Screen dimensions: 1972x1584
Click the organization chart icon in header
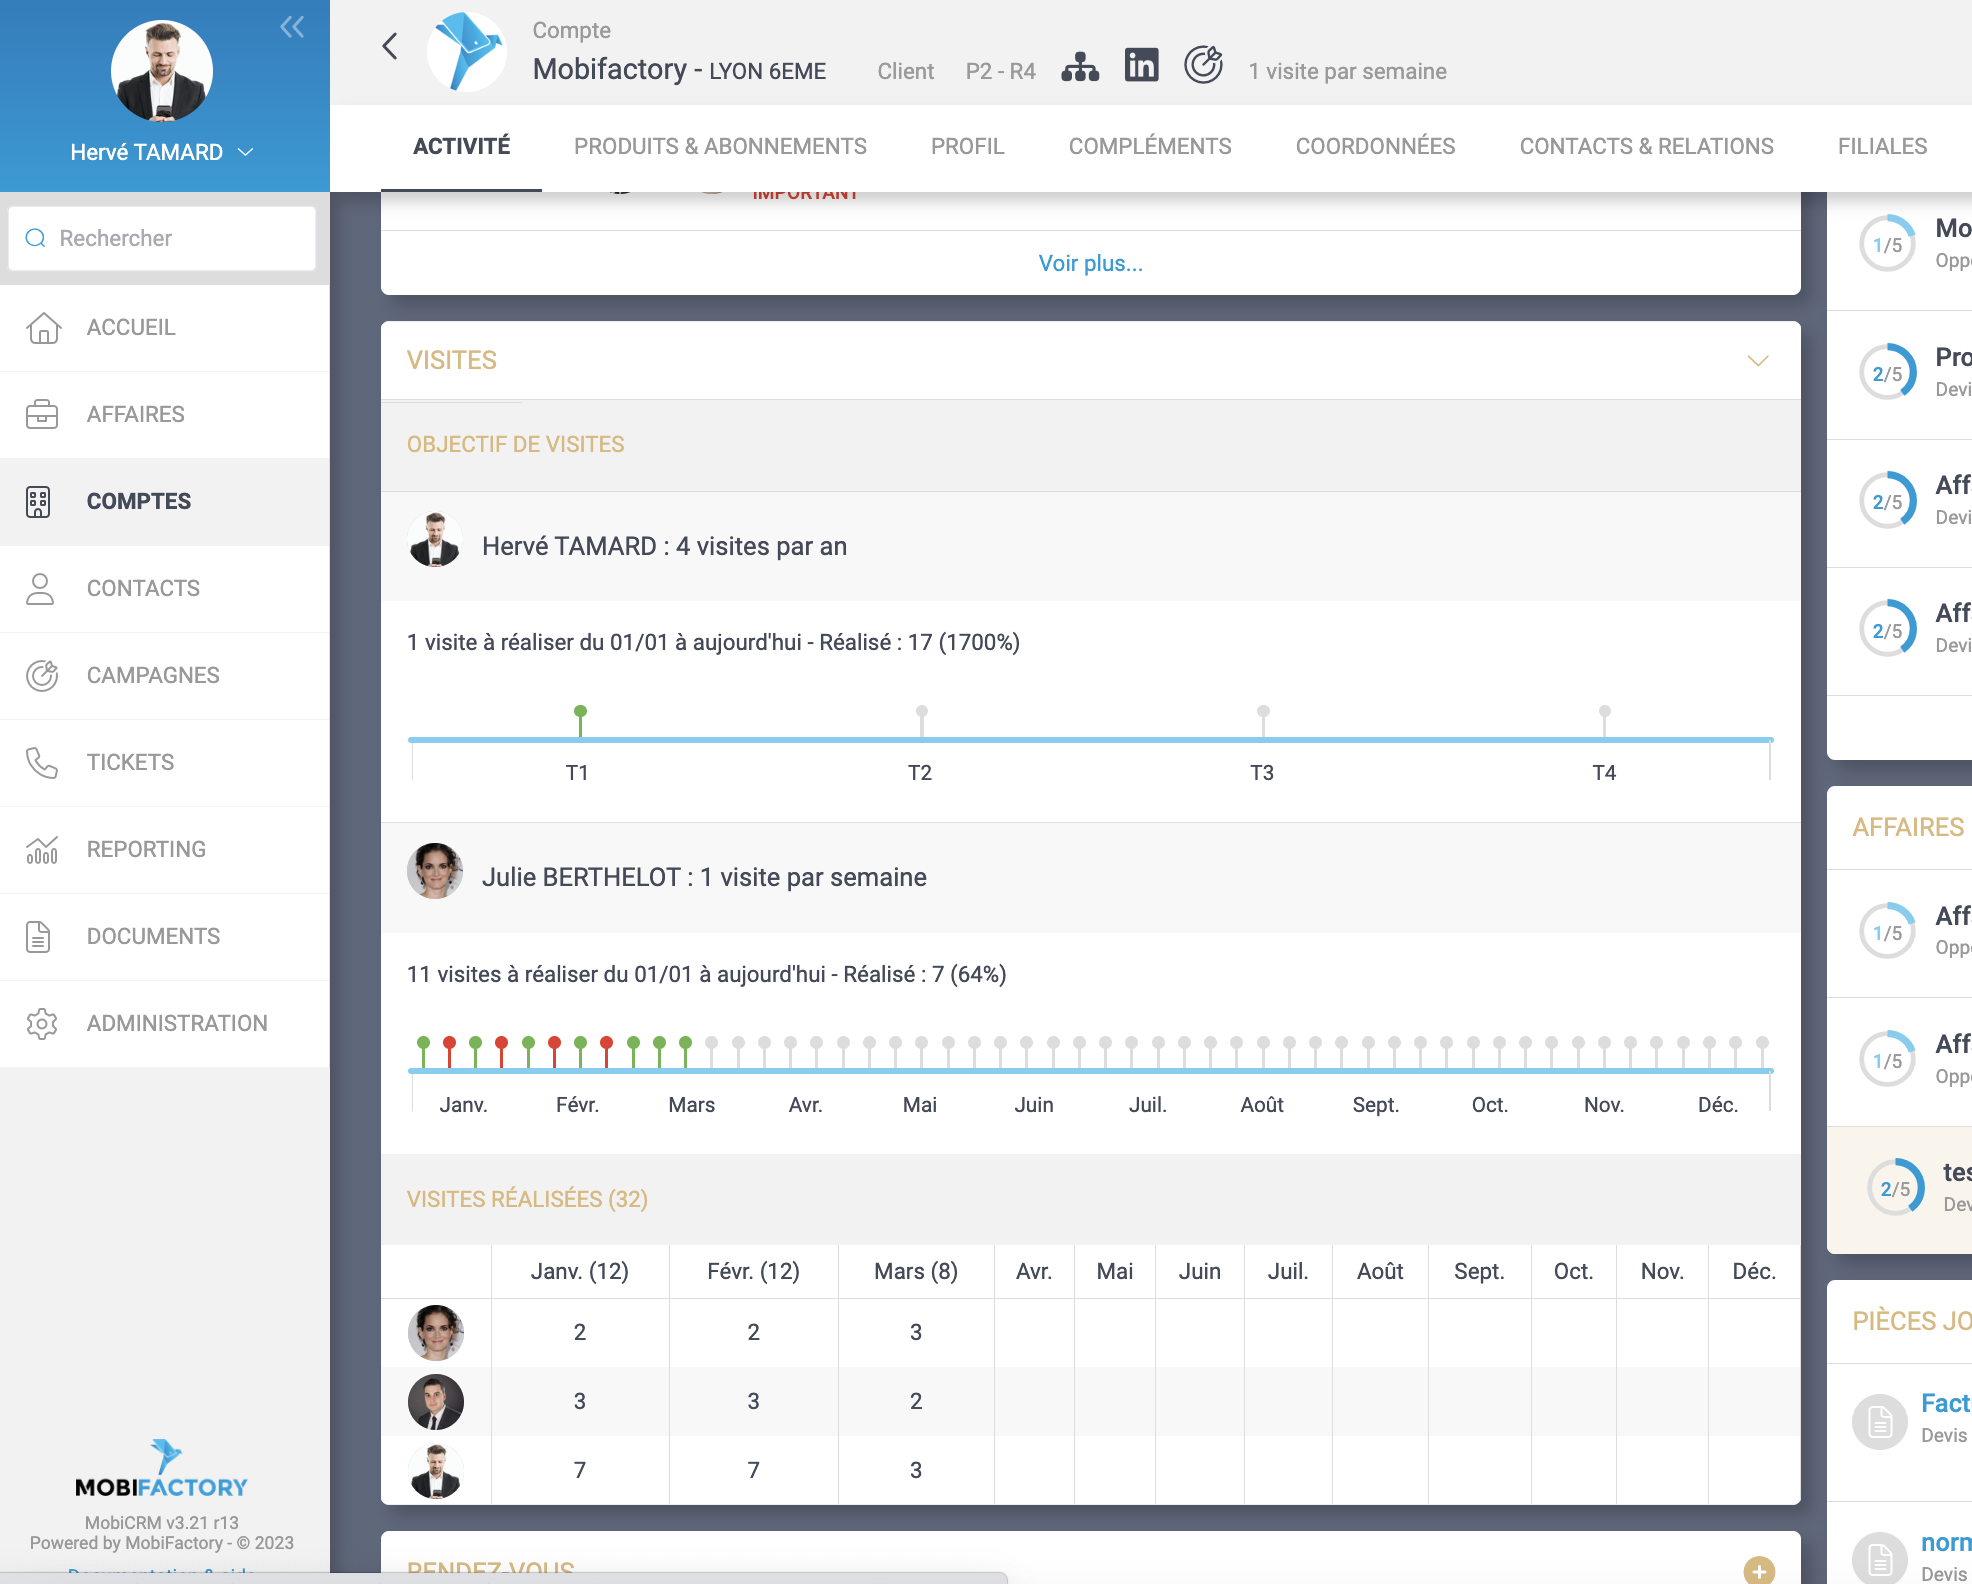[1080, 67]
